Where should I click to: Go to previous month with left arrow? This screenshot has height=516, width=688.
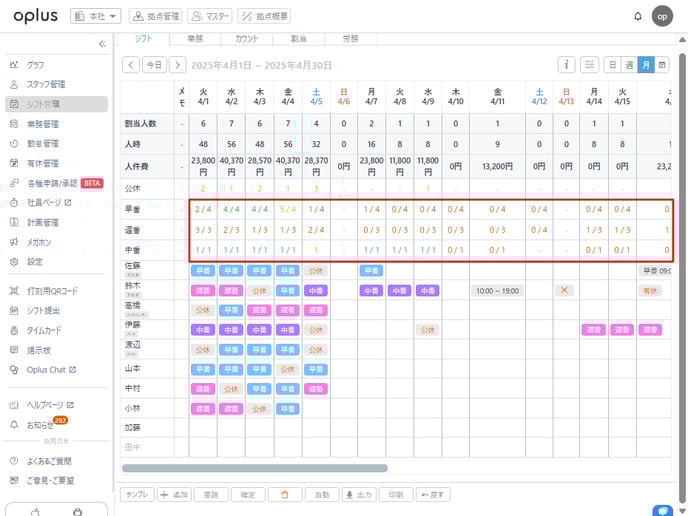[x=131, y=64]
